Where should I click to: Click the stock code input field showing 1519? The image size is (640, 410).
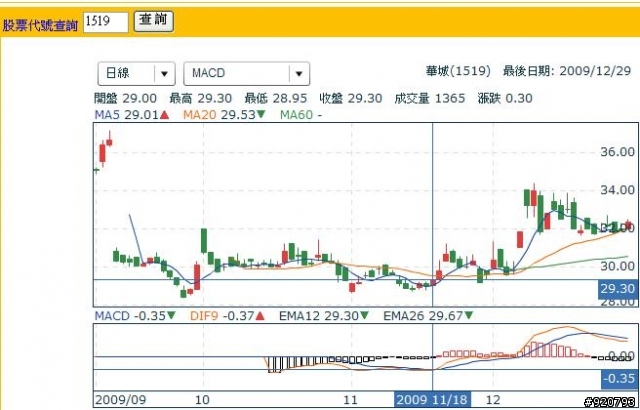(x=106, y=22)
